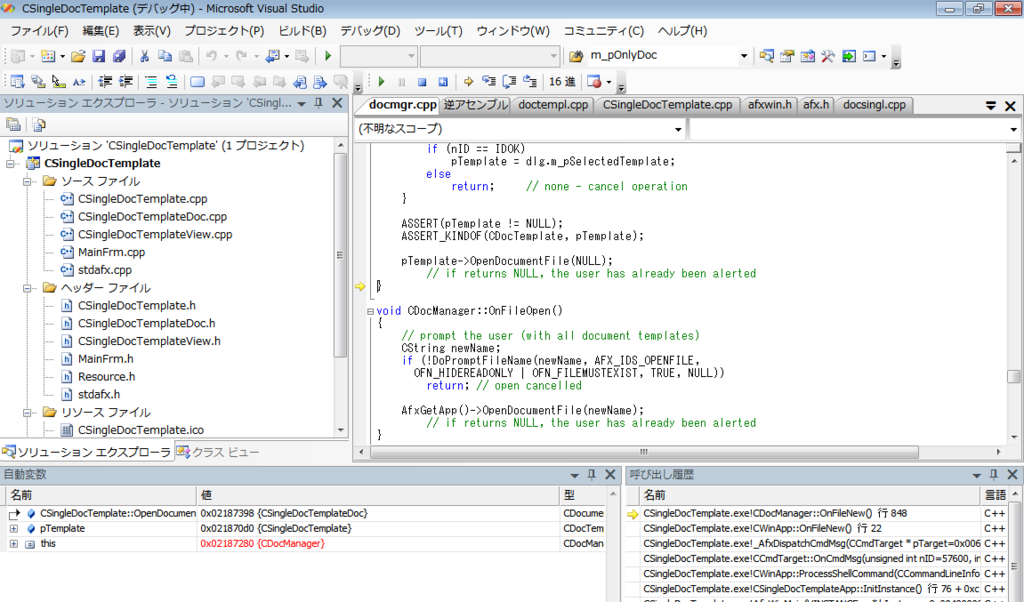Click the Step Into icon
The width and height of the screenshot is (1024, 602).
[488, 82]
